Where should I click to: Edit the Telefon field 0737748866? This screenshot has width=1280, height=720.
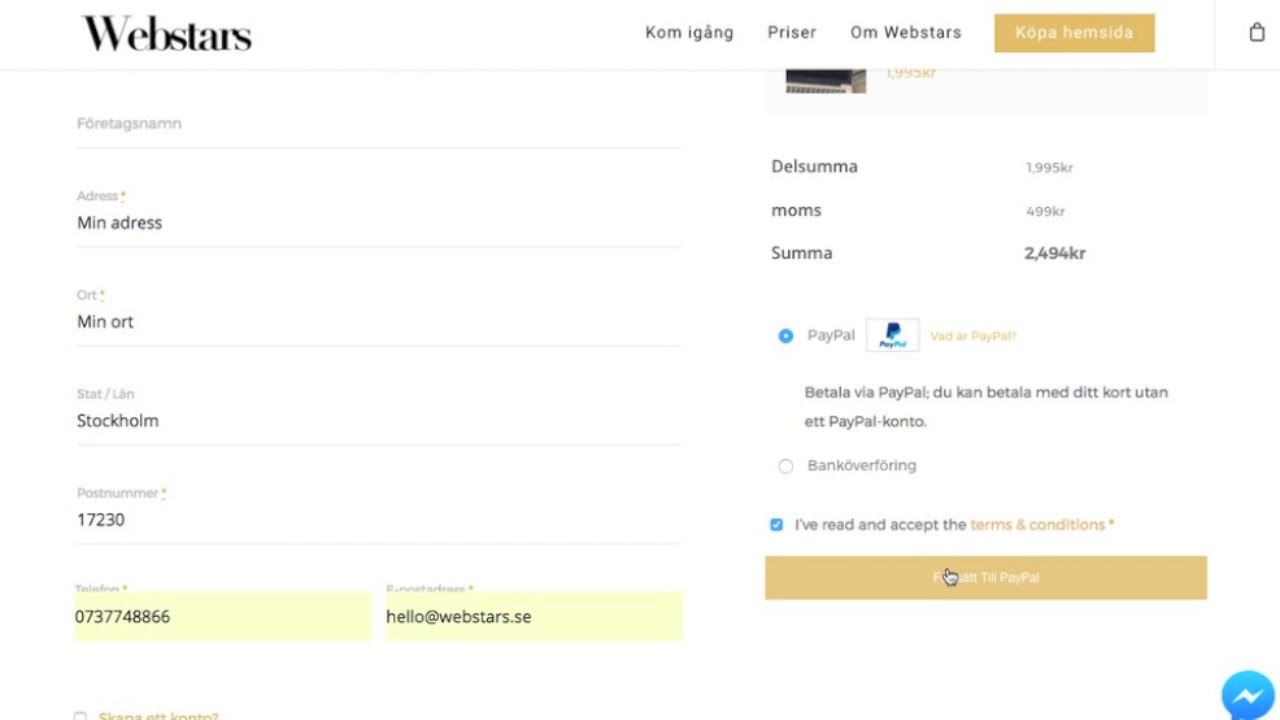[x=223, y=616]
